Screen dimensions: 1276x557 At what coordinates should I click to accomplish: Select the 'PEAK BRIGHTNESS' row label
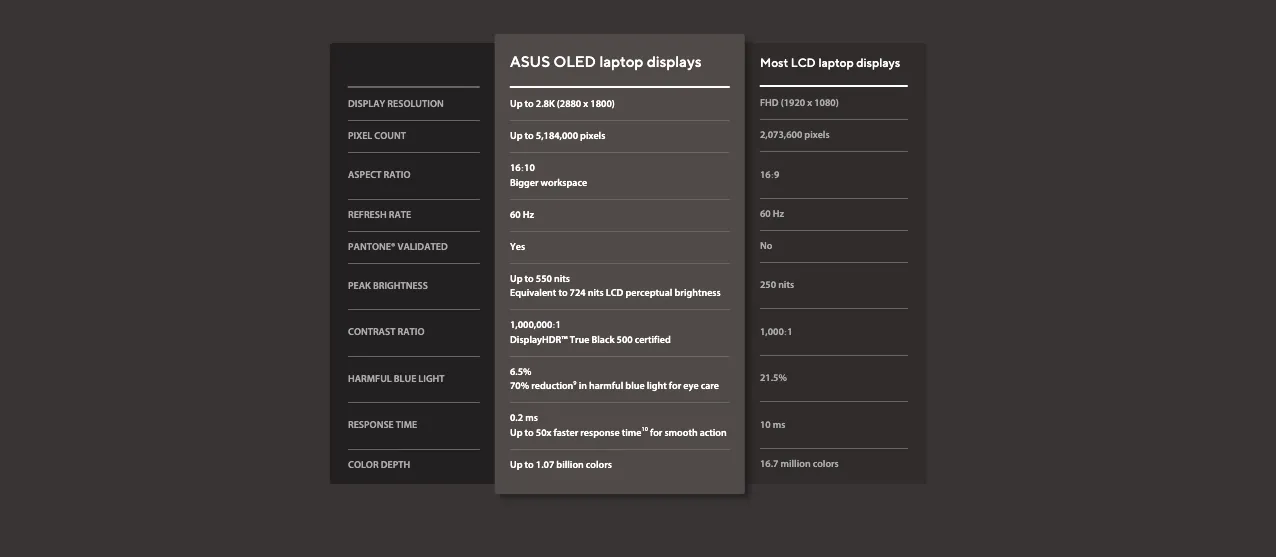388,286
